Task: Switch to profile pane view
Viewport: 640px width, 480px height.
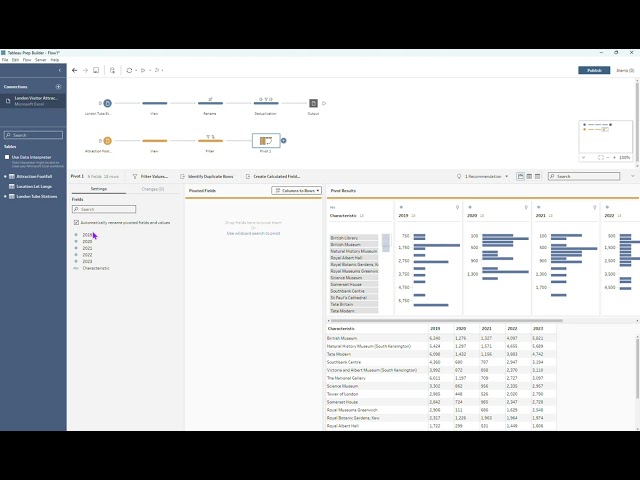Action: tap(520, 176)
